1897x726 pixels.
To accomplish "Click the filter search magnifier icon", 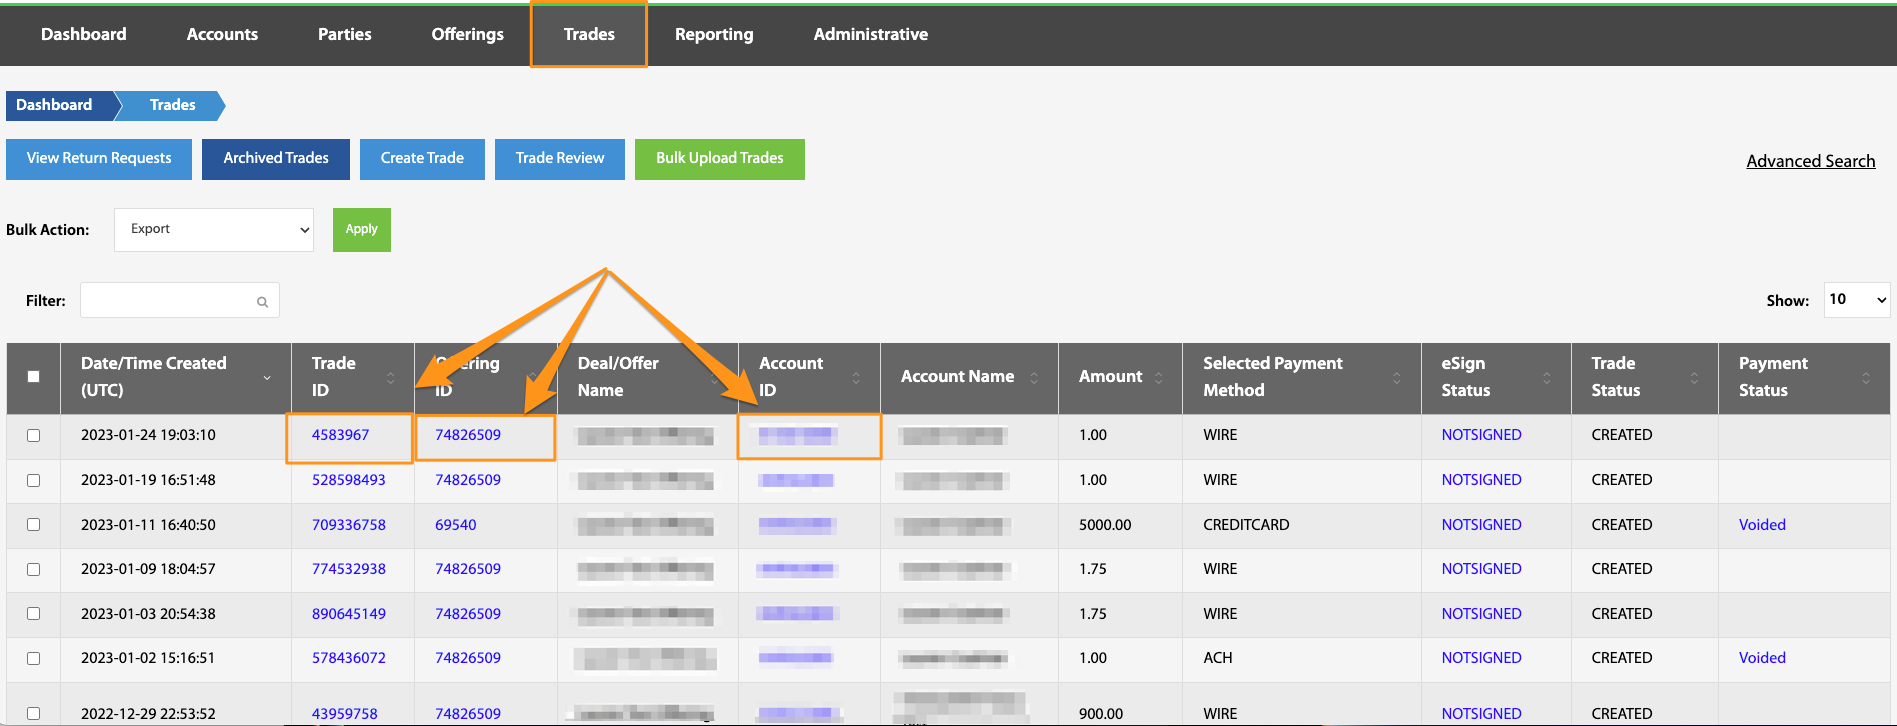I will 262,302.
